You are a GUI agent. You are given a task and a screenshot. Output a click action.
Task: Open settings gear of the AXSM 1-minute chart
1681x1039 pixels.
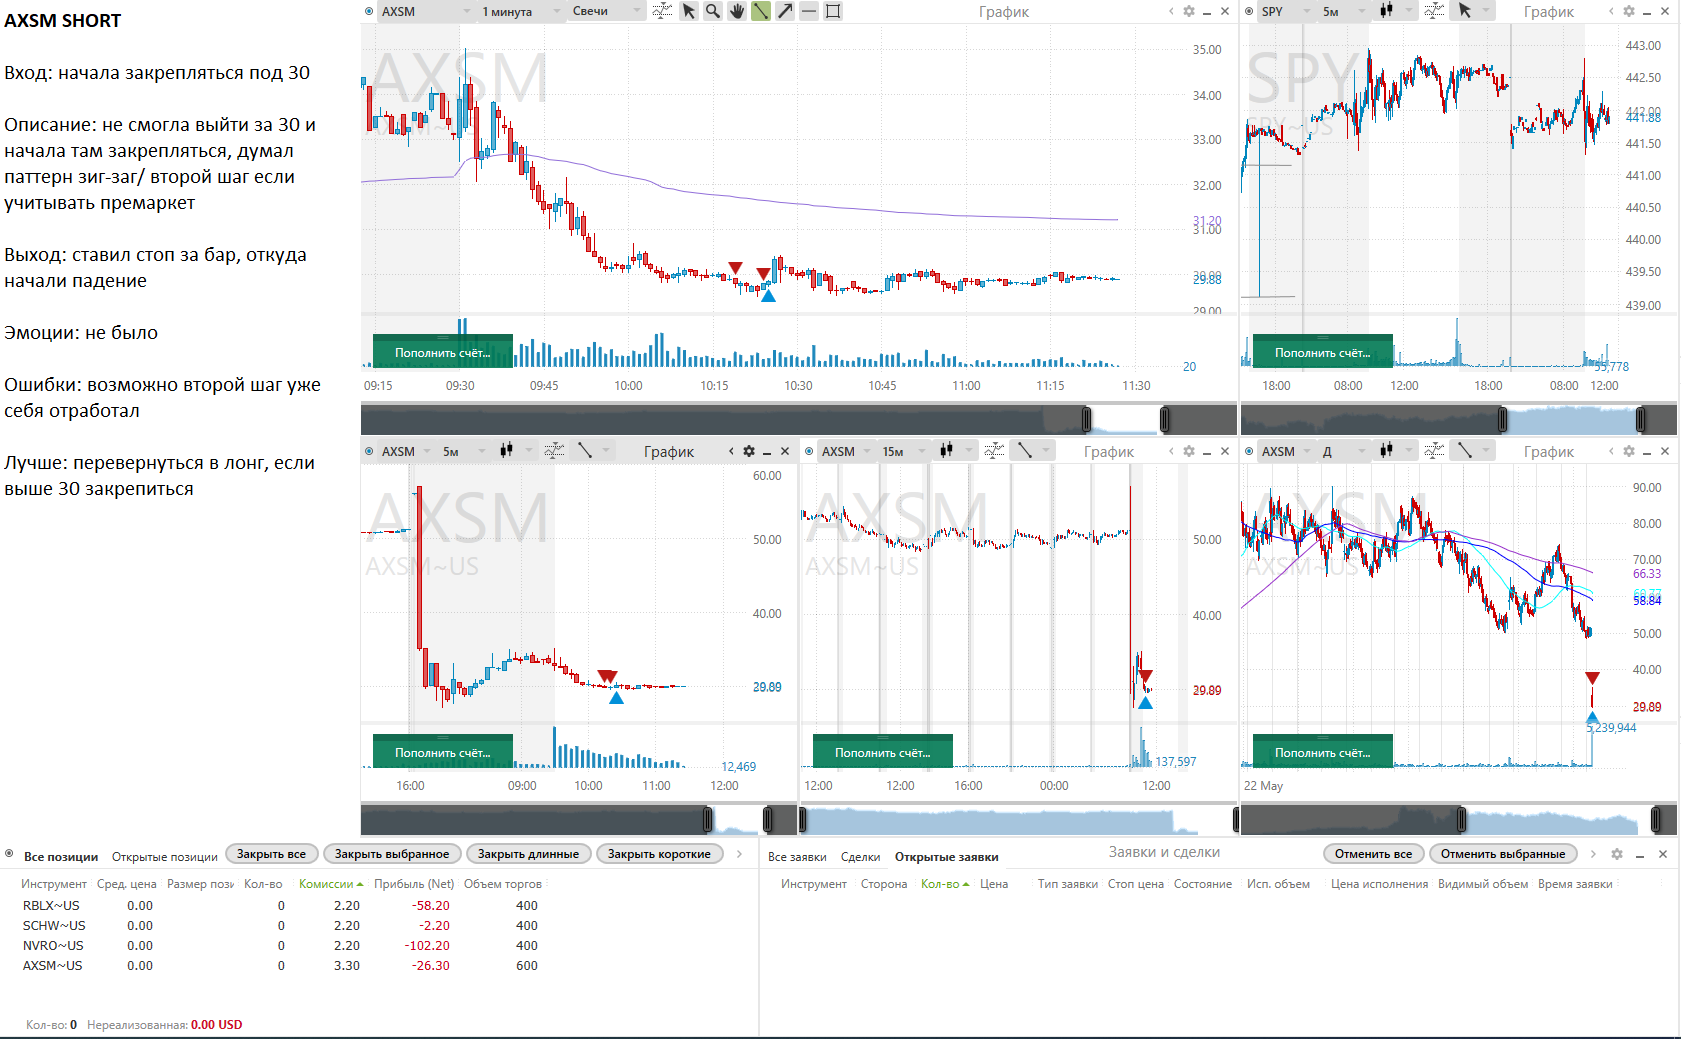pos(1189,11)
